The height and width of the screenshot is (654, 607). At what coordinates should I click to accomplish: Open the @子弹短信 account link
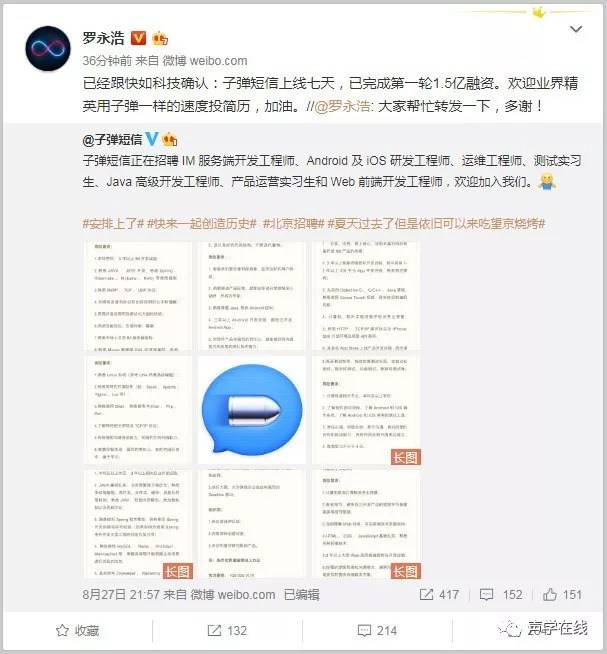tap(113, 139)
